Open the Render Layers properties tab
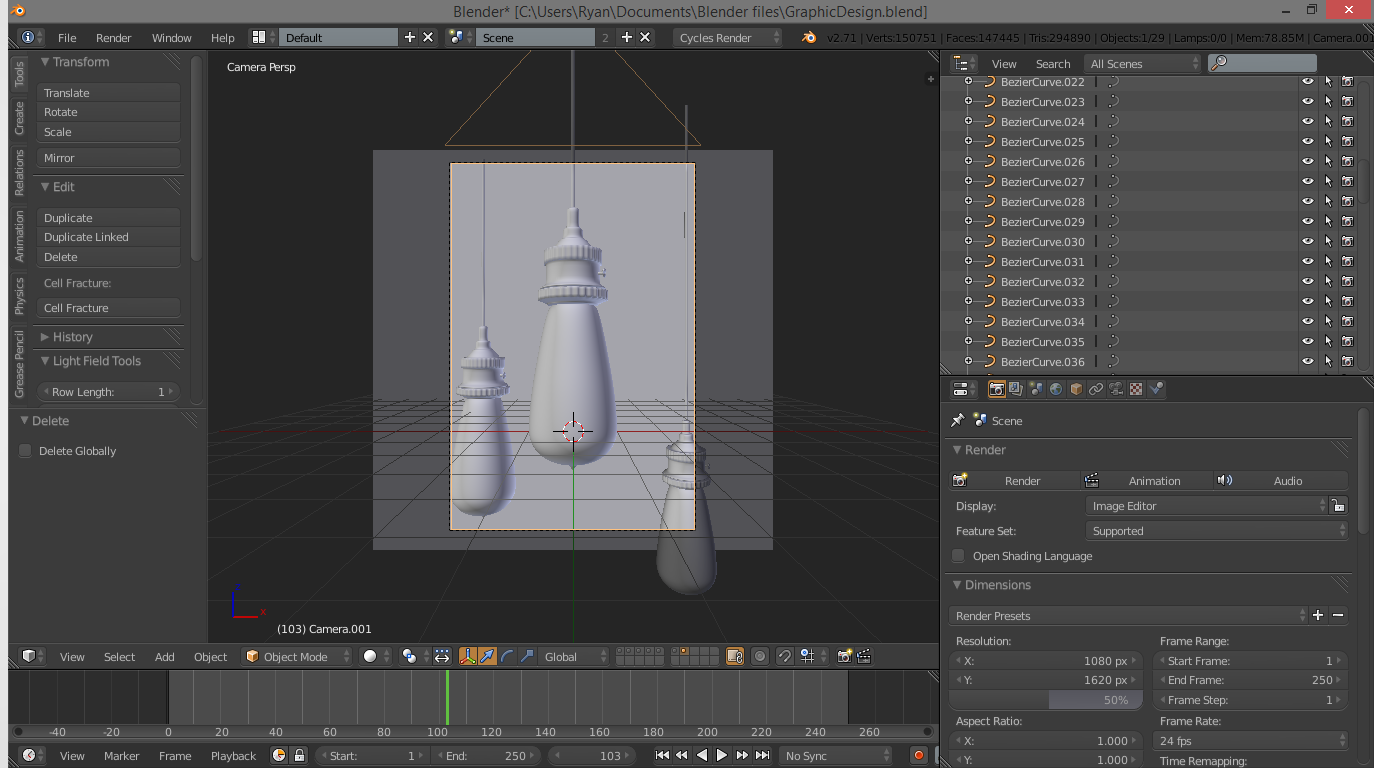The height and width of the screenshot is (768, 1374). tap(1016, 389)
